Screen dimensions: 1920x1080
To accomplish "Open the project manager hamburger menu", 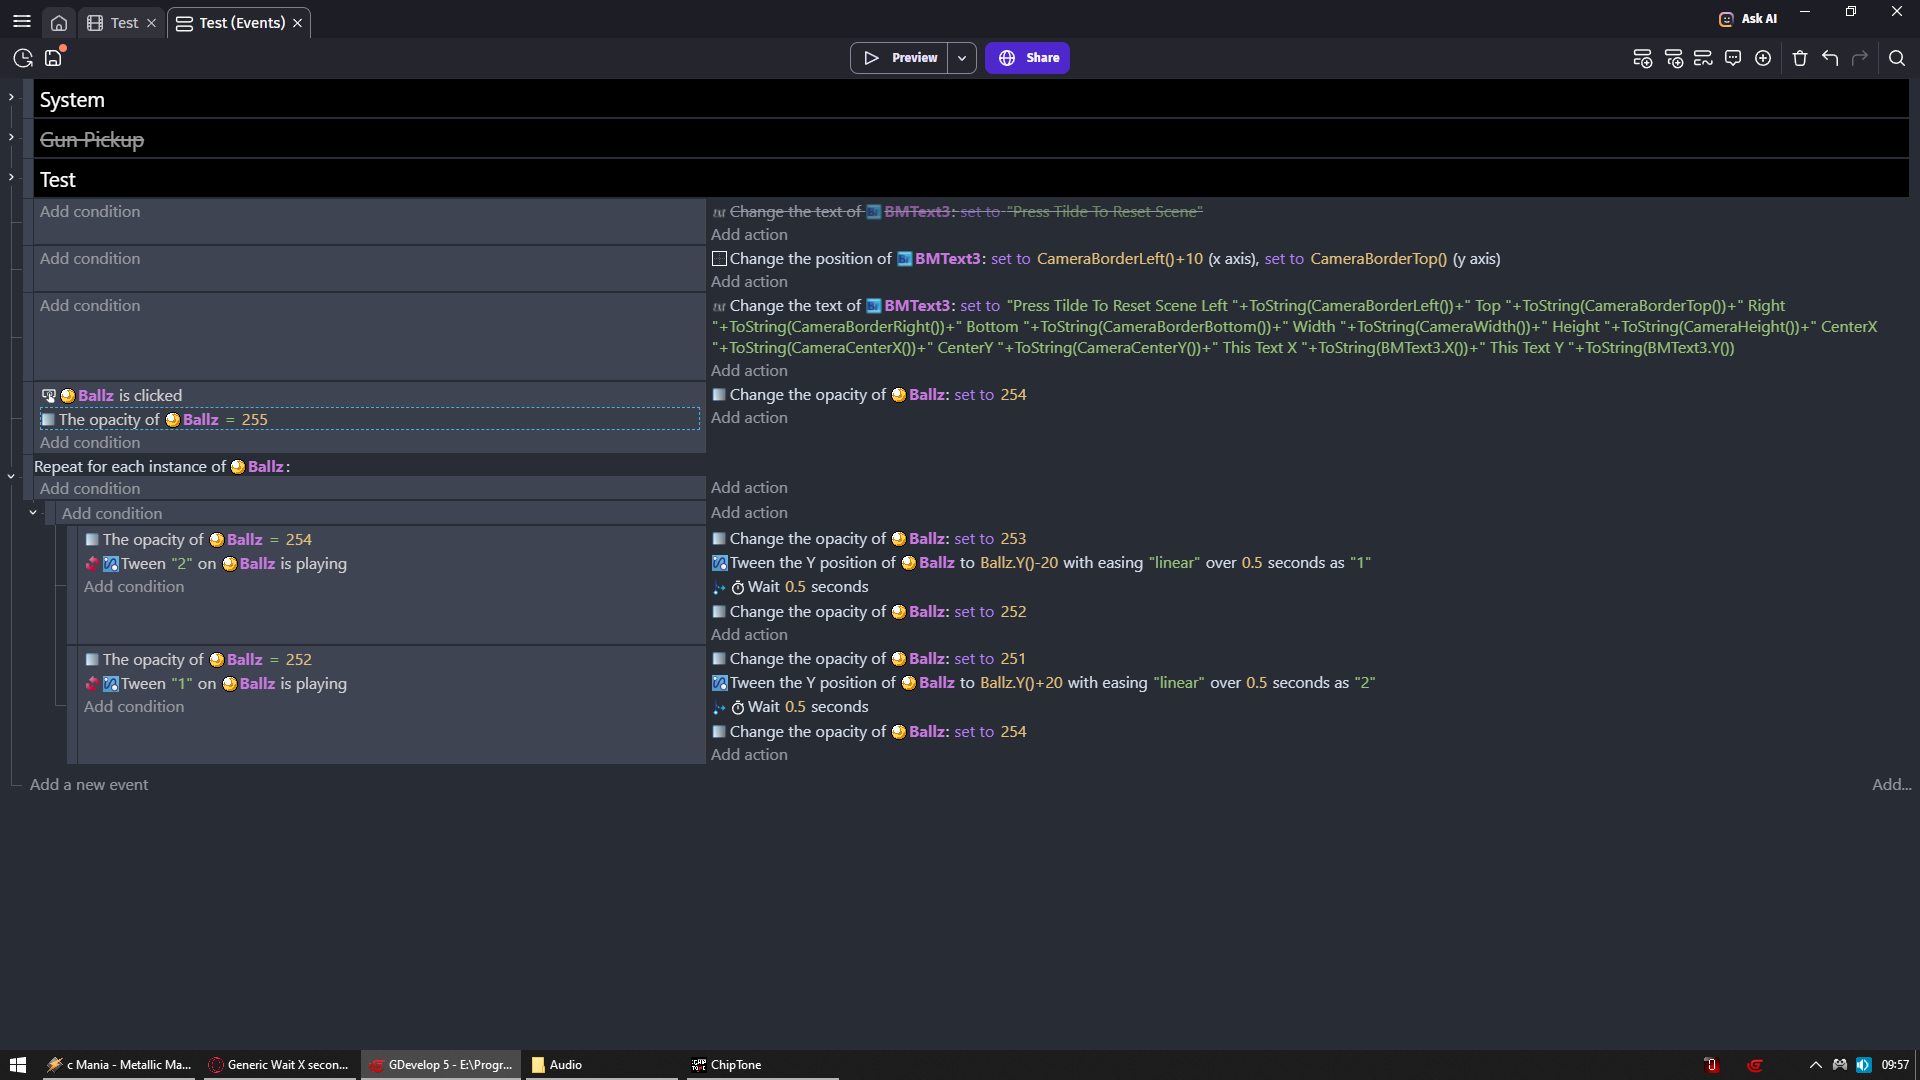I will pos(22,22).
